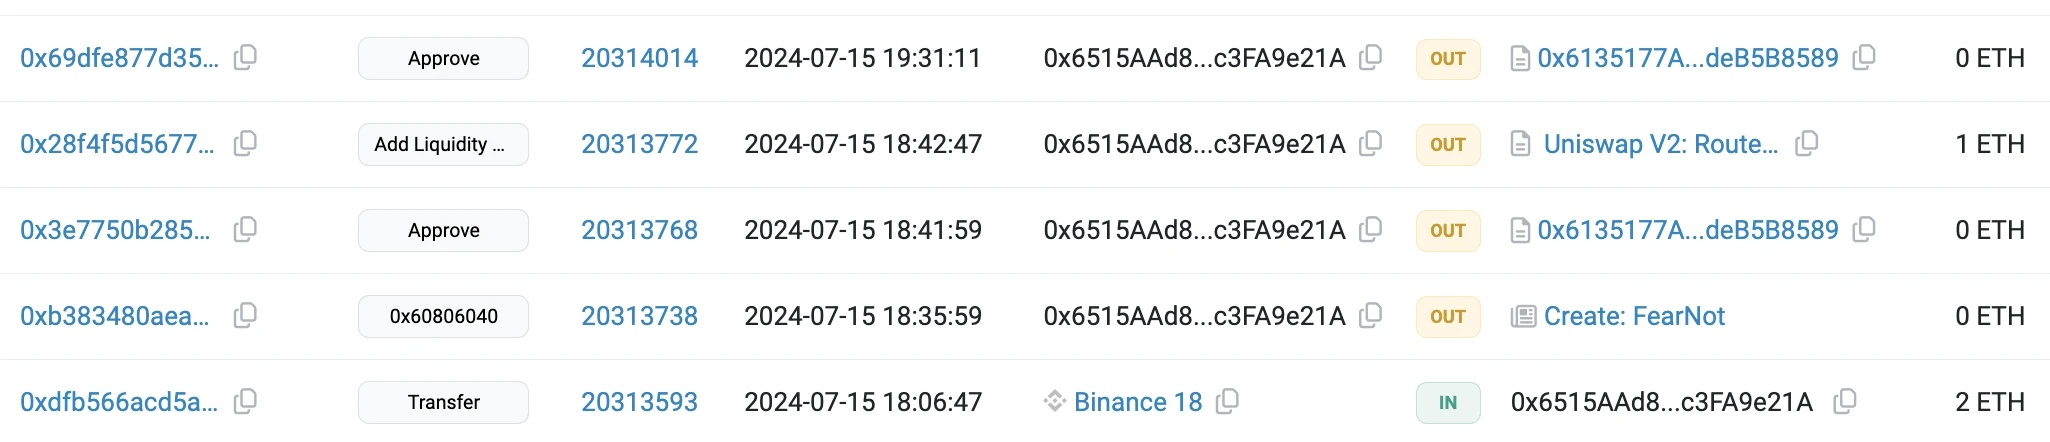Click the green IN direction badge
Image resolution: width=2050 pixels, height=442 pixels.
[x=1448, y=402]
